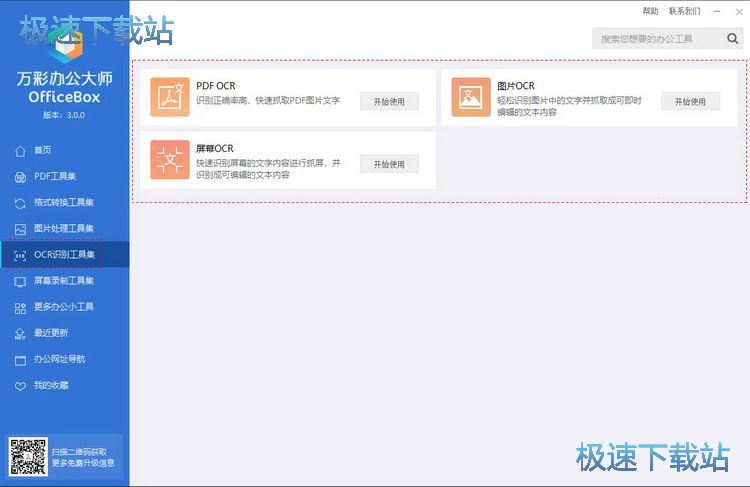Screen dimensions: 750x487
Task: Click the 屏幕OCR title text
Action: click(x=215, y=149)
